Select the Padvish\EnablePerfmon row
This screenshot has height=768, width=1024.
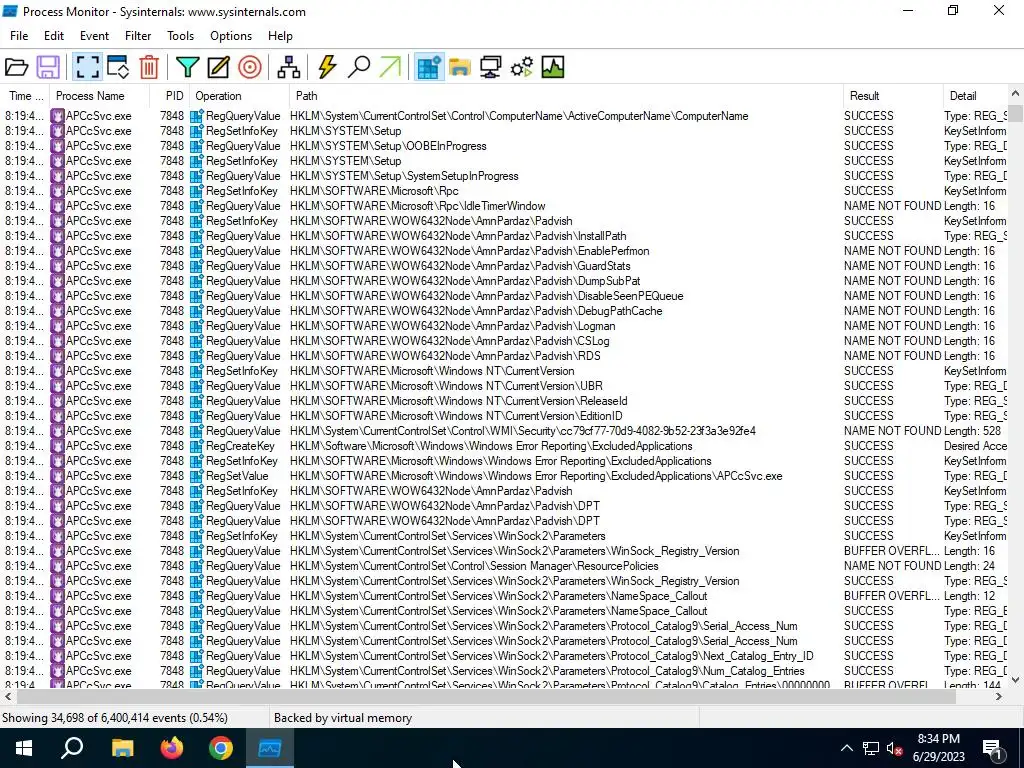(470, 251)
